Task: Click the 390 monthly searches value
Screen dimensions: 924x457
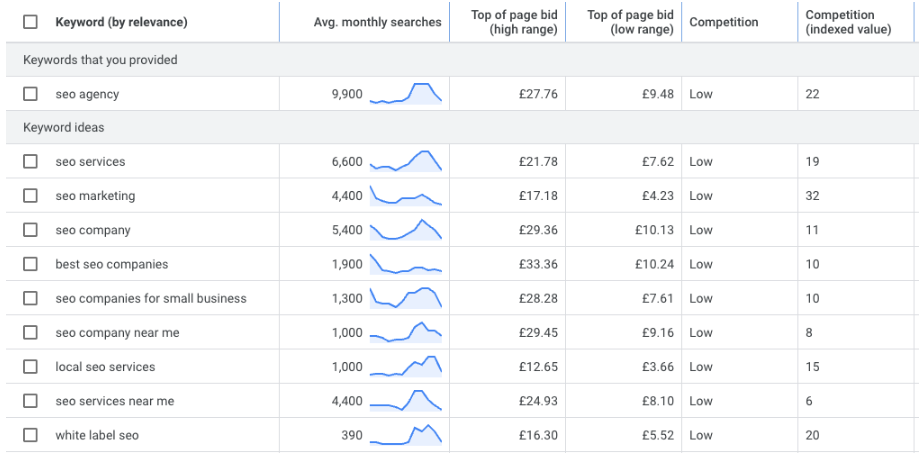Action: 352,435
